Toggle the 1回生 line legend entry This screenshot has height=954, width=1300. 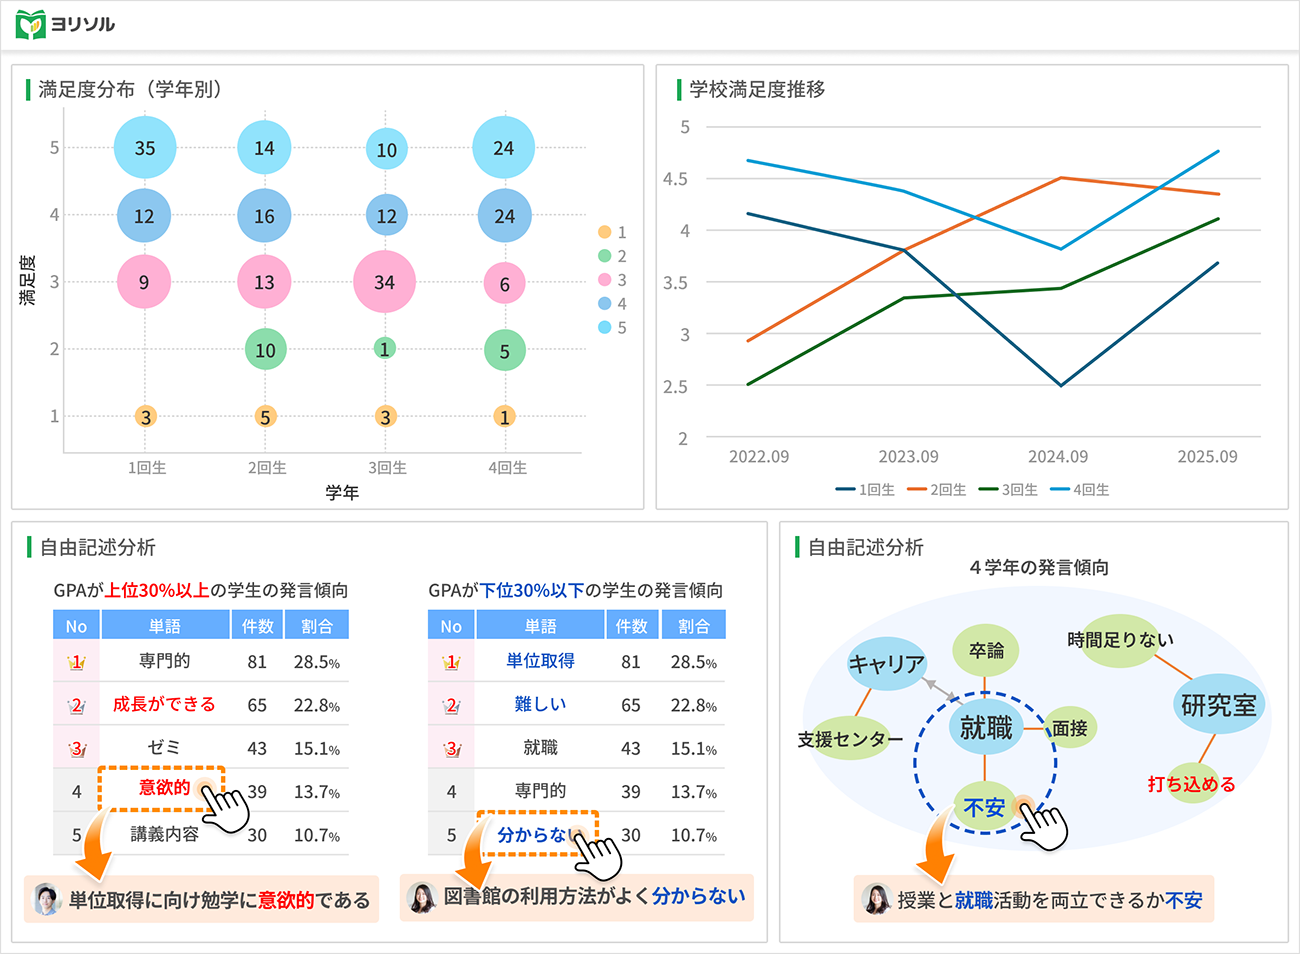866,490
